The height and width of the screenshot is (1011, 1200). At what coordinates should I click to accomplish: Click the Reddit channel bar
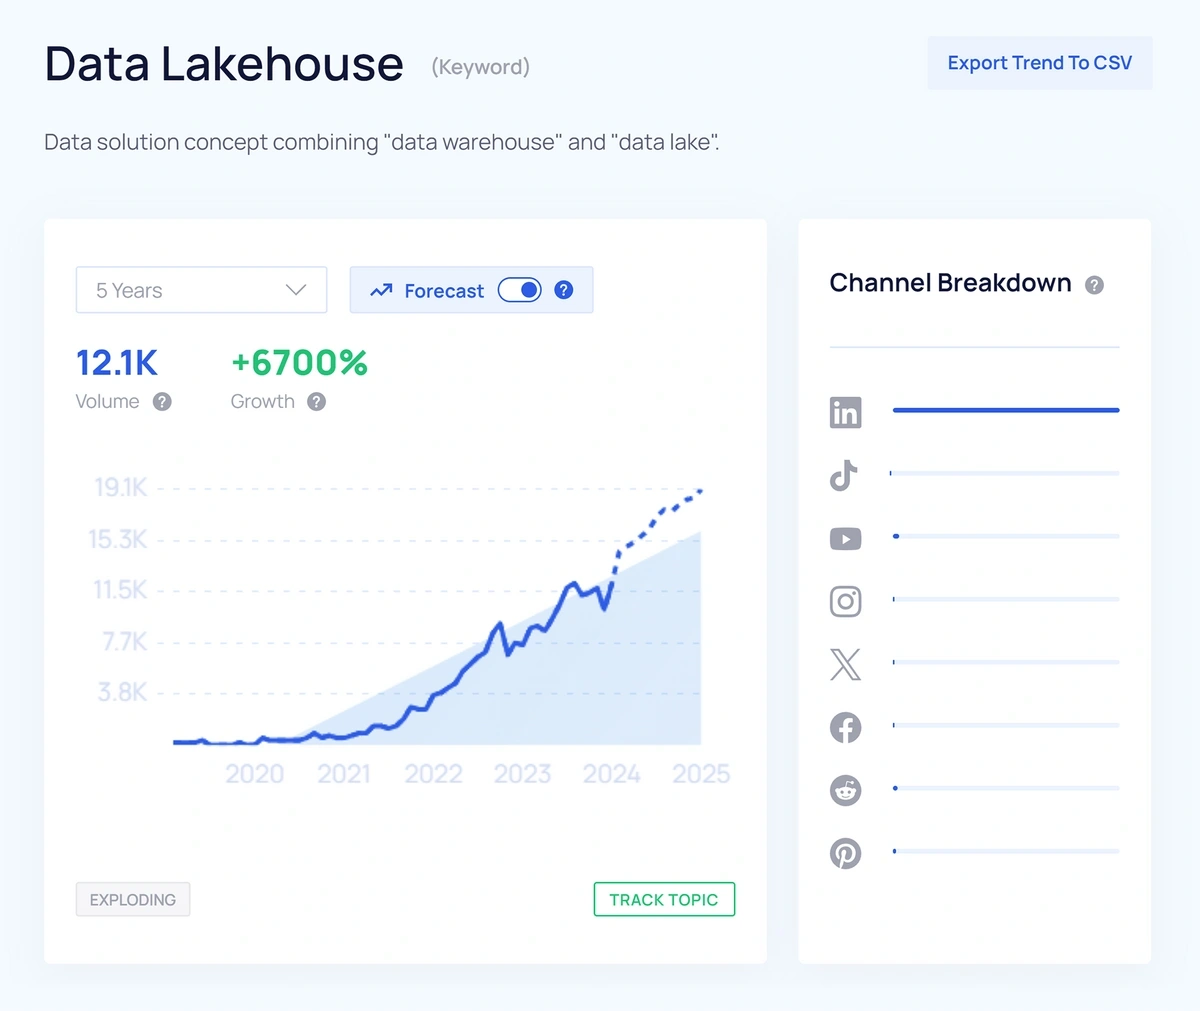click(1005, 788)
